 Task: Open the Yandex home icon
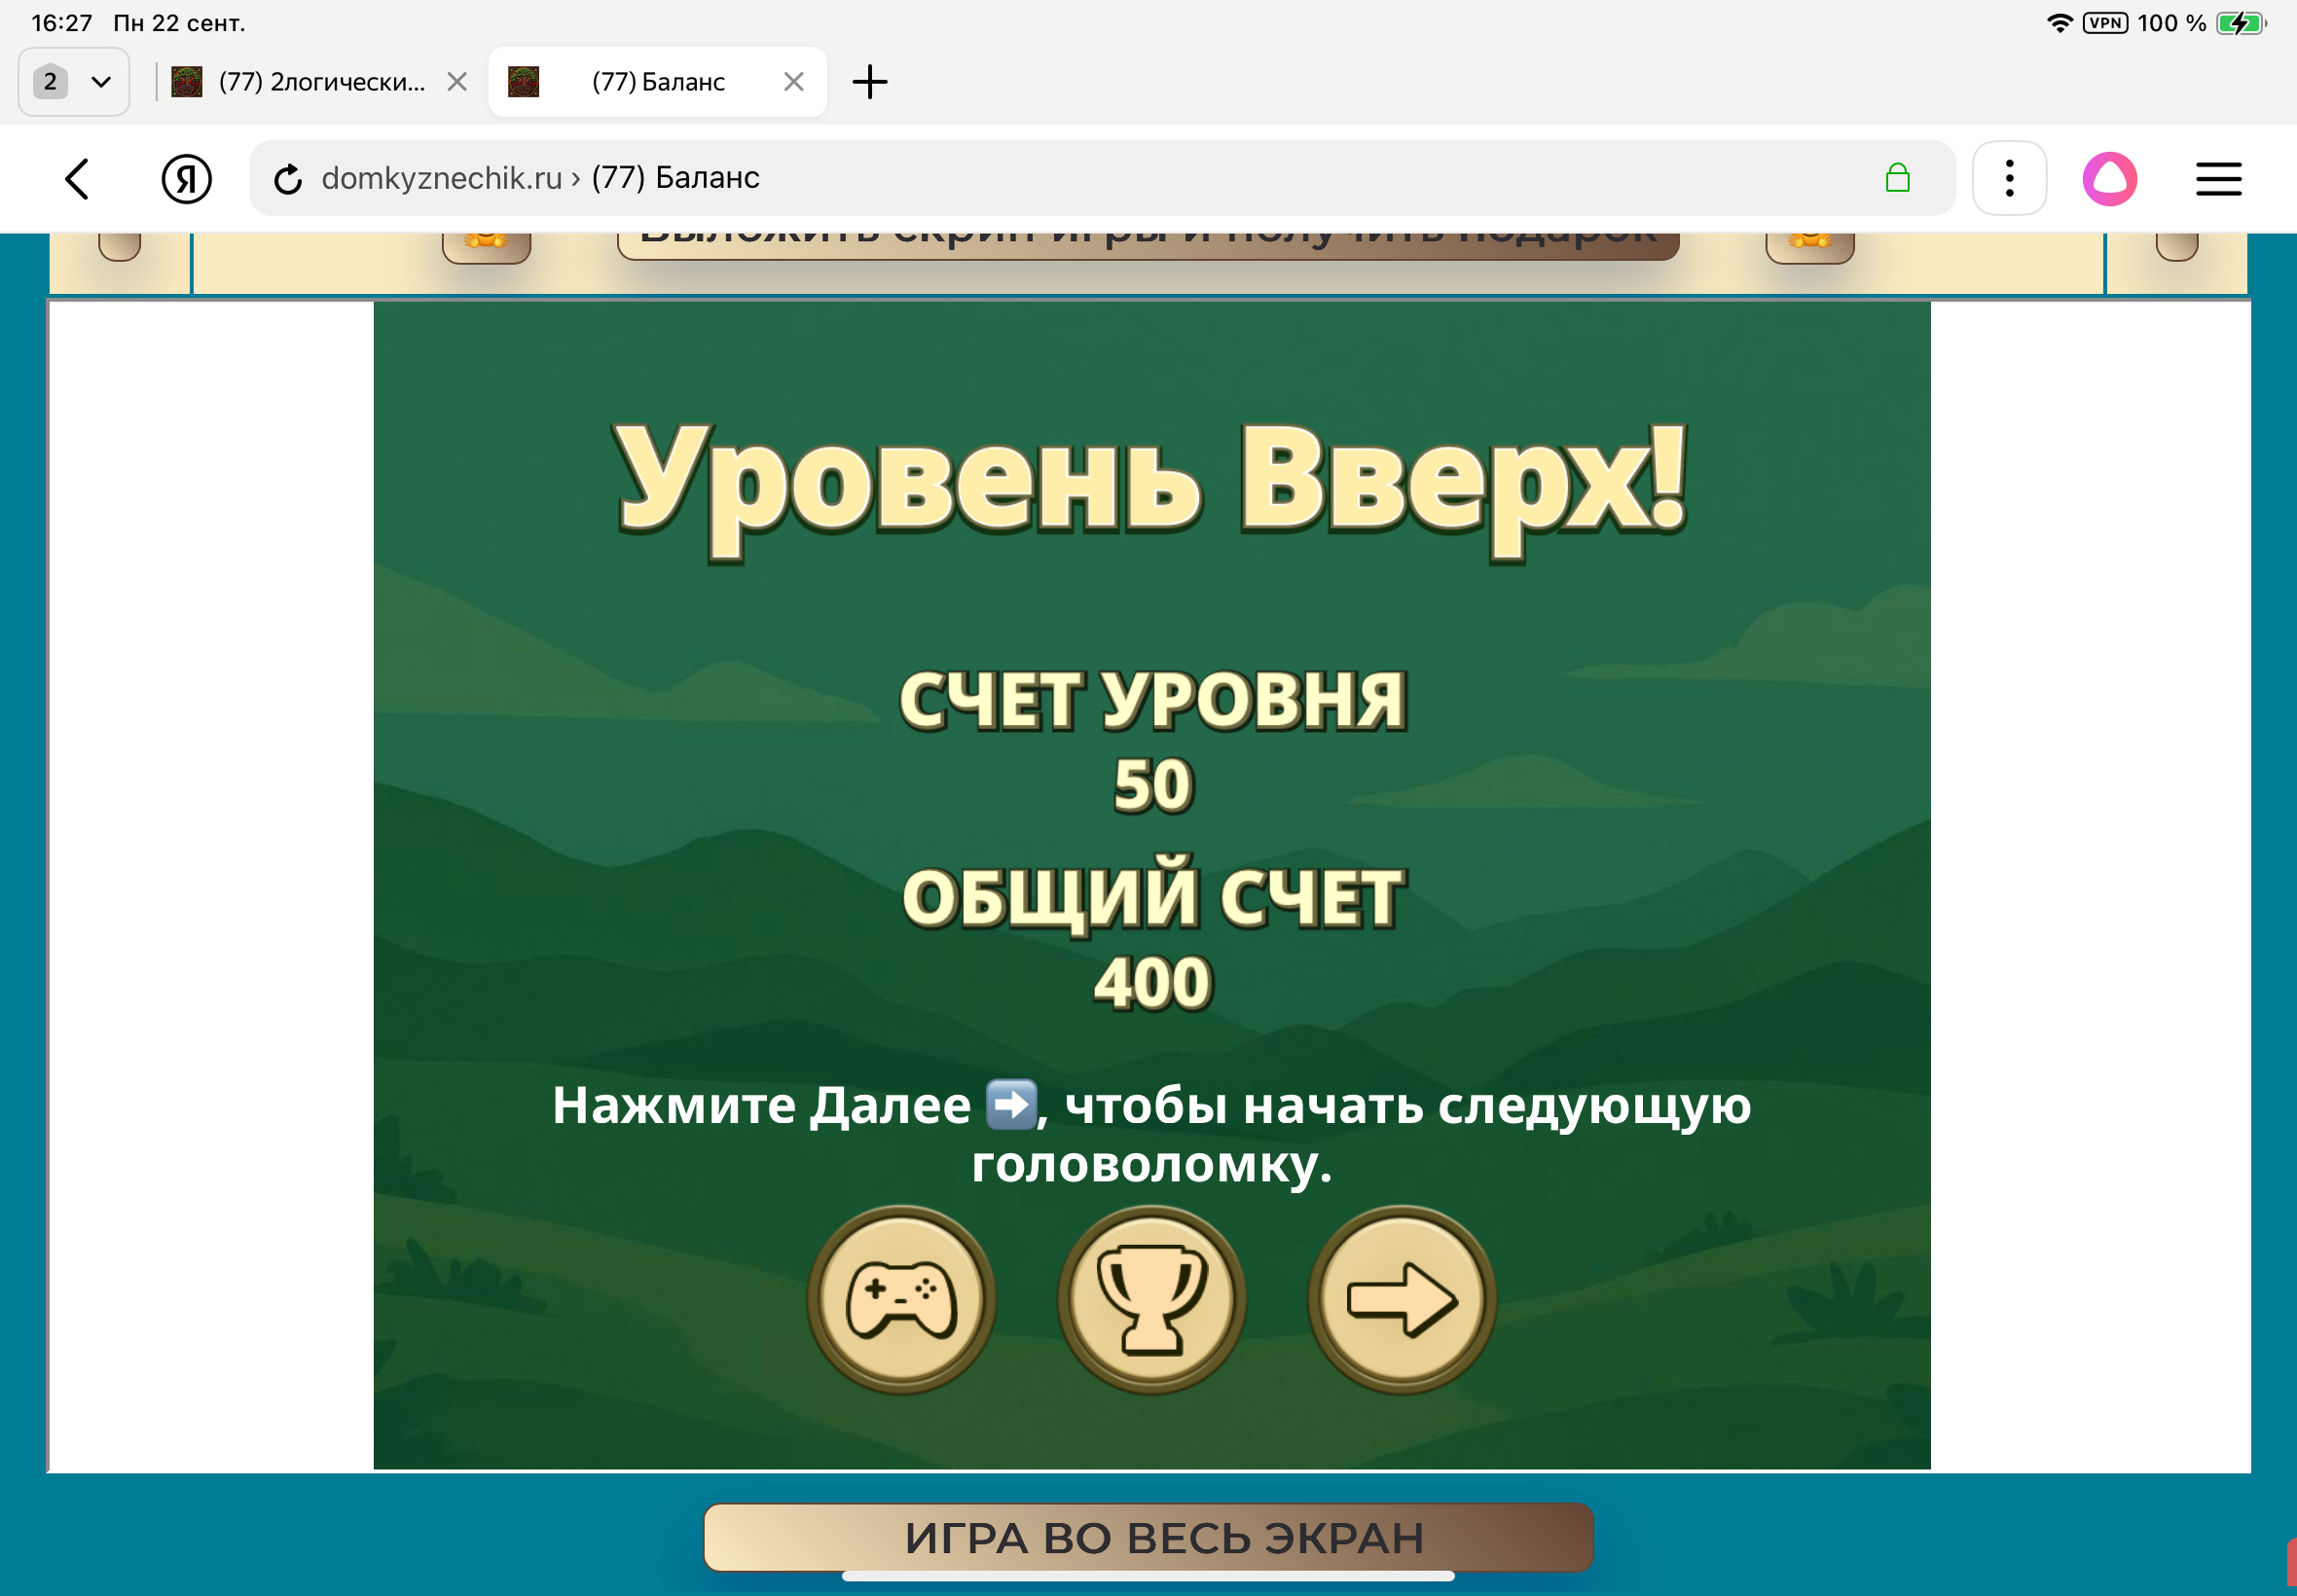tap(186, 179)
